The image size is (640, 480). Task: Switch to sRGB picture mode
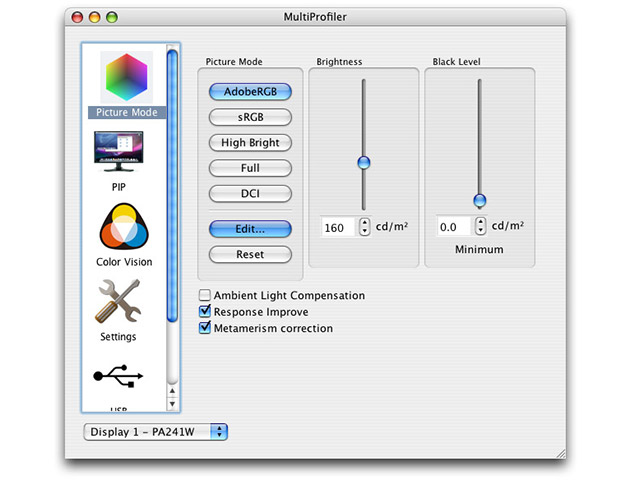pos(250,117)
